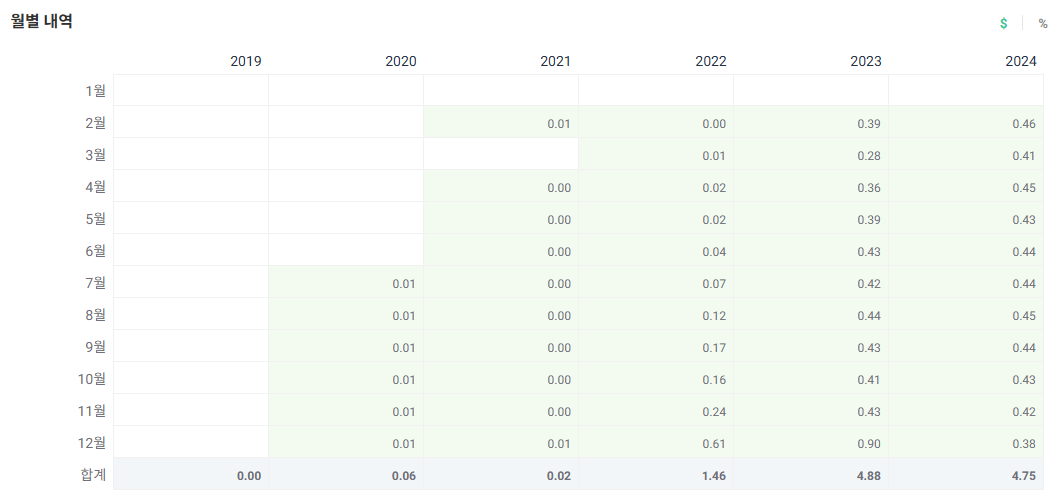1061x501 pixels.
Task: Click 2022 total 1.46
Action: point(714,476)
